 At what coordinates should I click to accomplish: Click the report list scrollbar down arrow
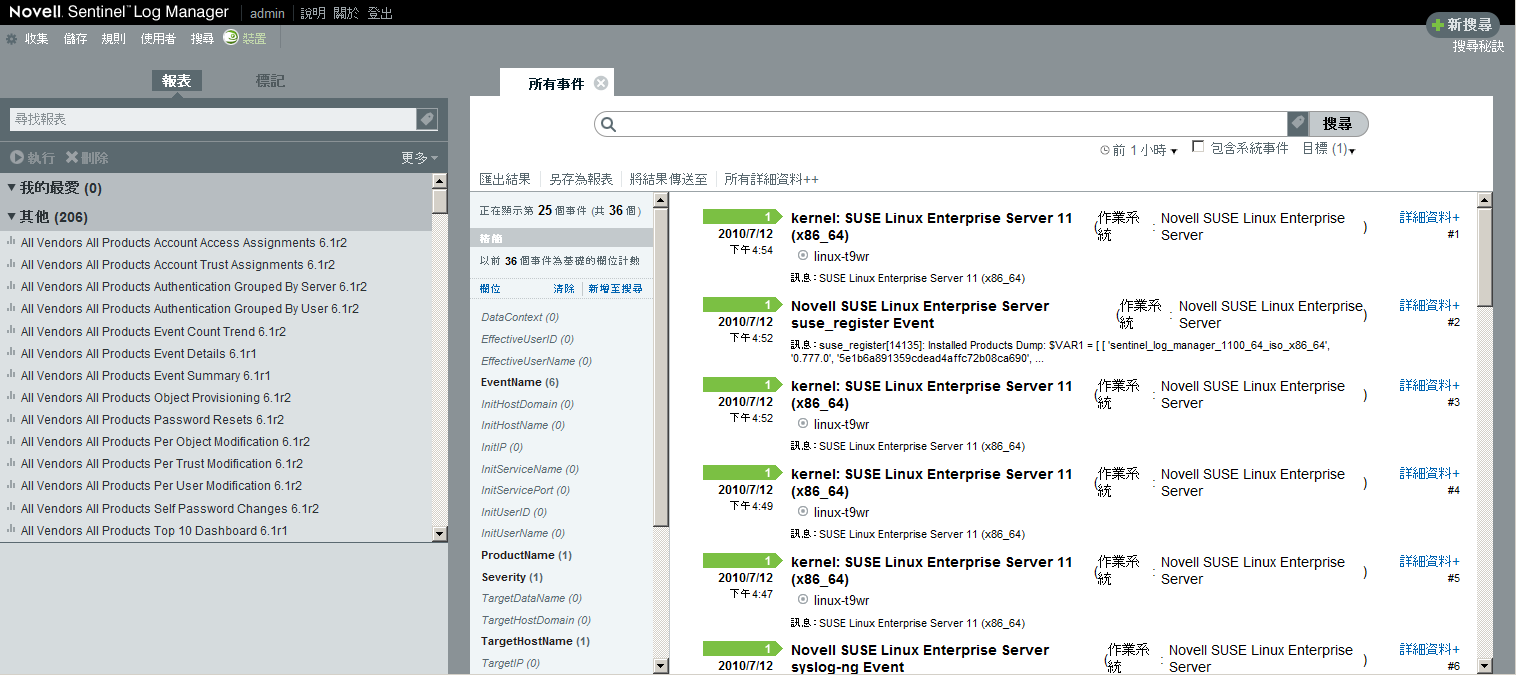pos(440,534)
